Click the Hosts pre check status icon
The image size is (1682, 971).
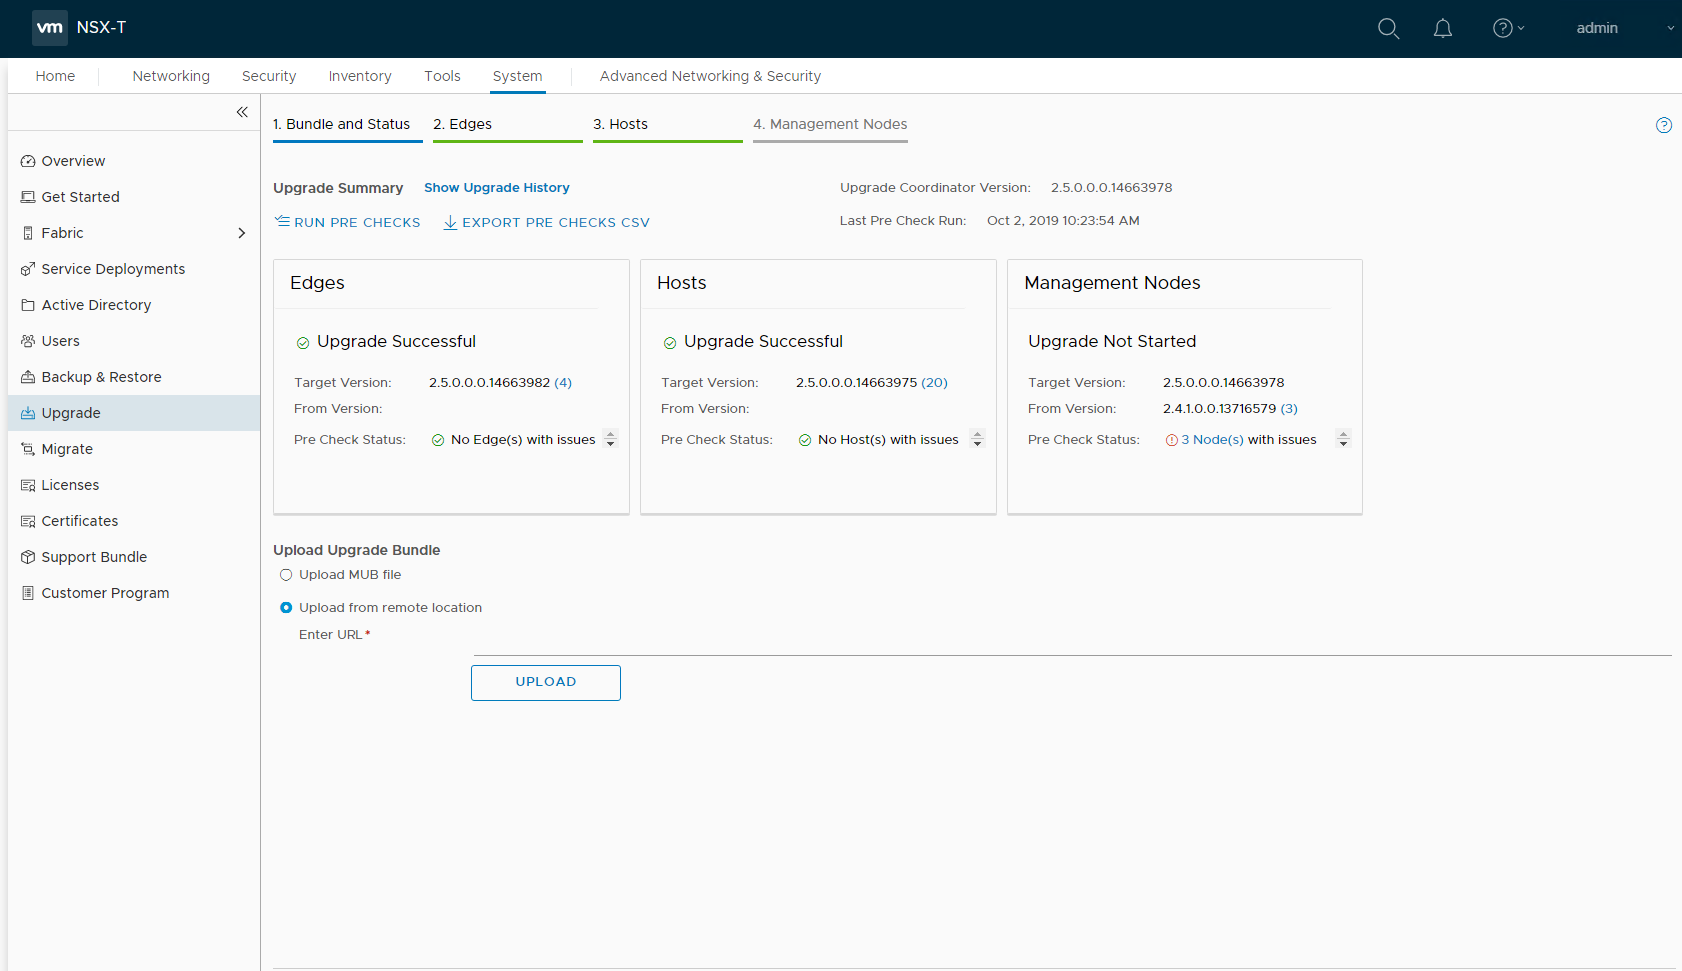click(x=805, y=440)
